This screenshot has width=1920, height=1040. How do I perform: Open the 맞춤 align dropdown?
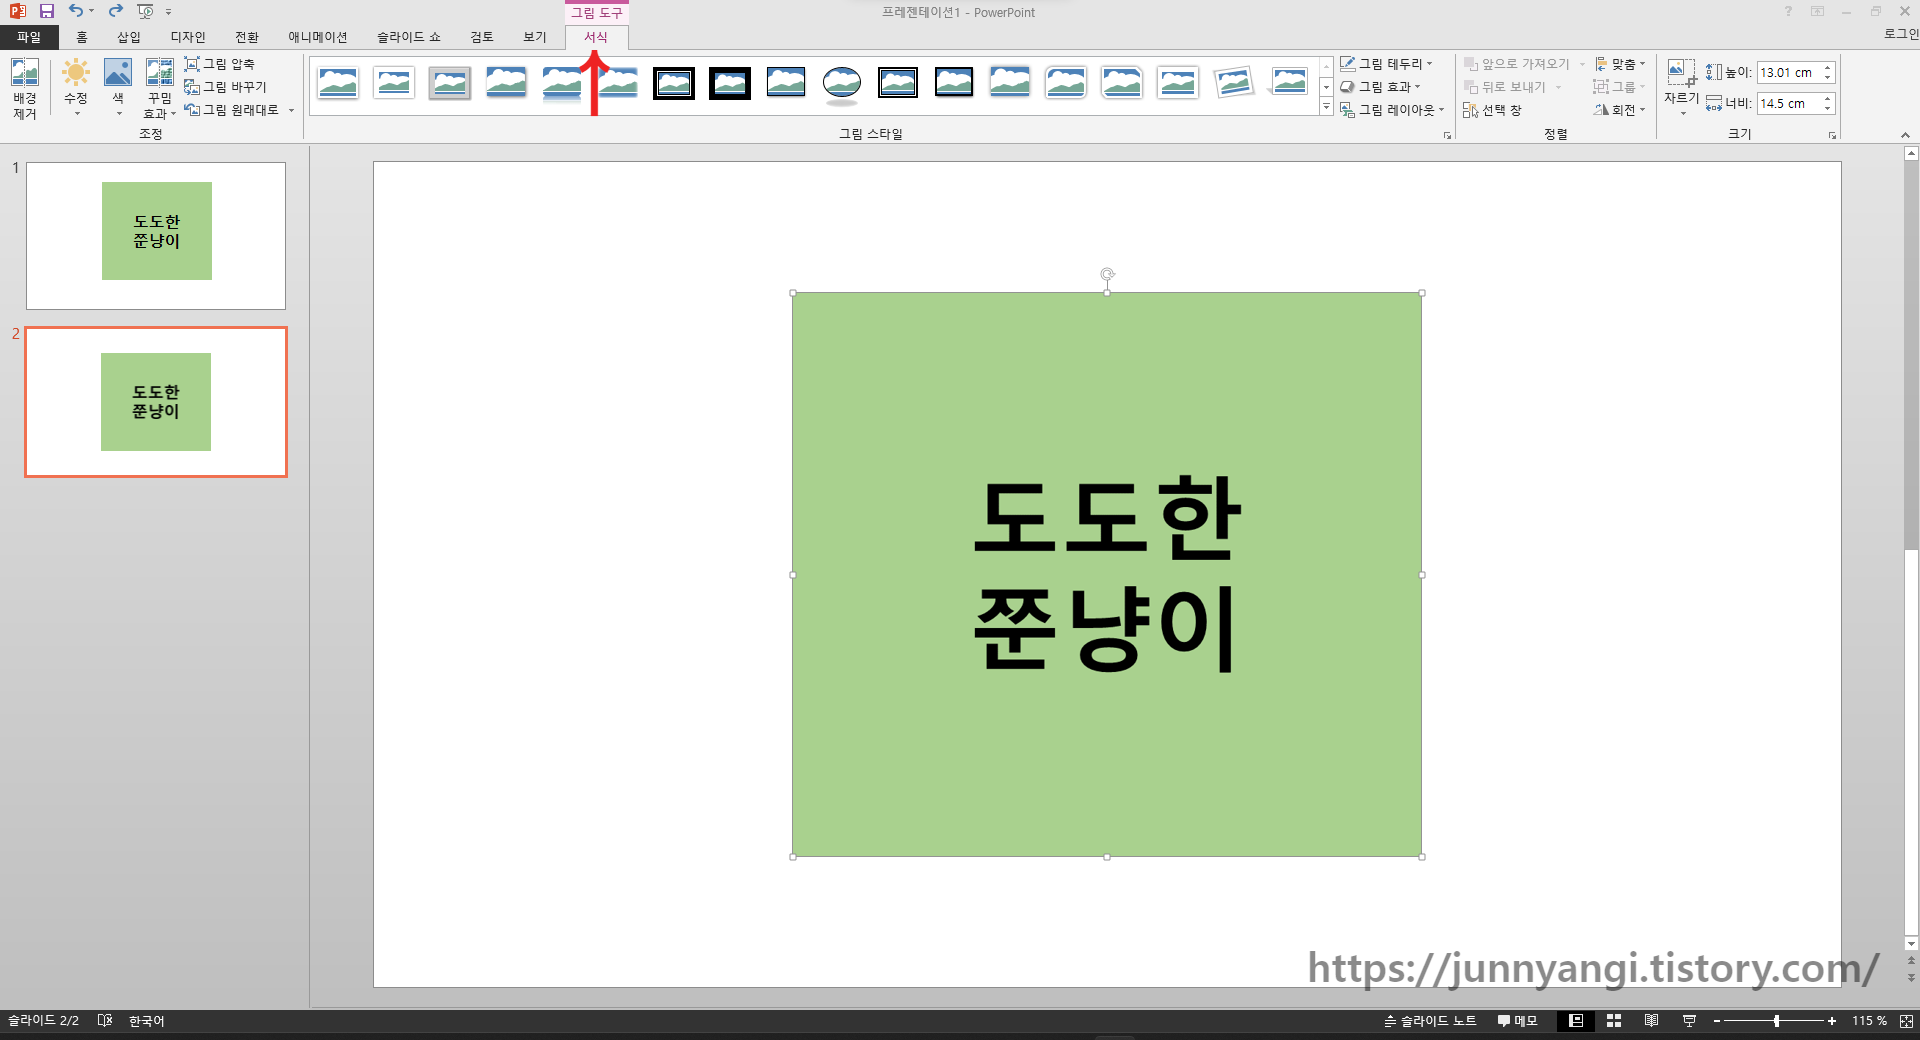pyautogui.click(x=1620, y=64)
